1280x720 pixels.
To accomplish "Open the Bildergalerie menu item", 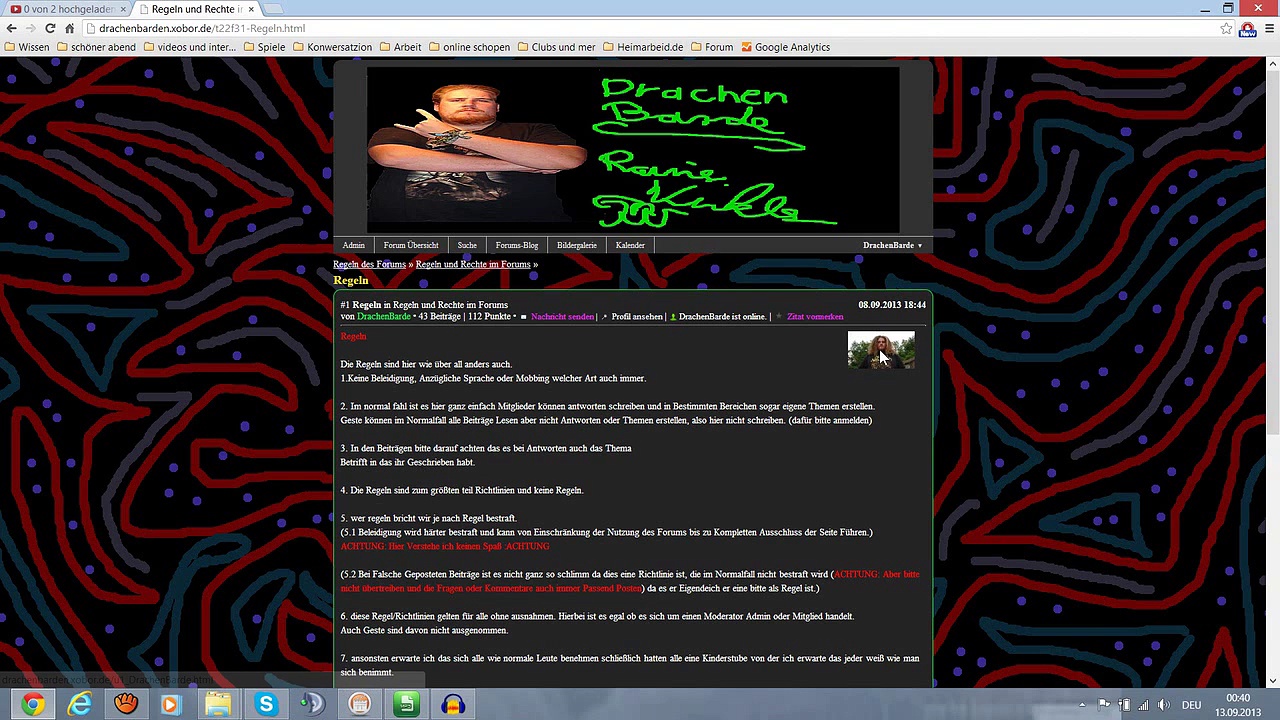I will click(576, 245).
